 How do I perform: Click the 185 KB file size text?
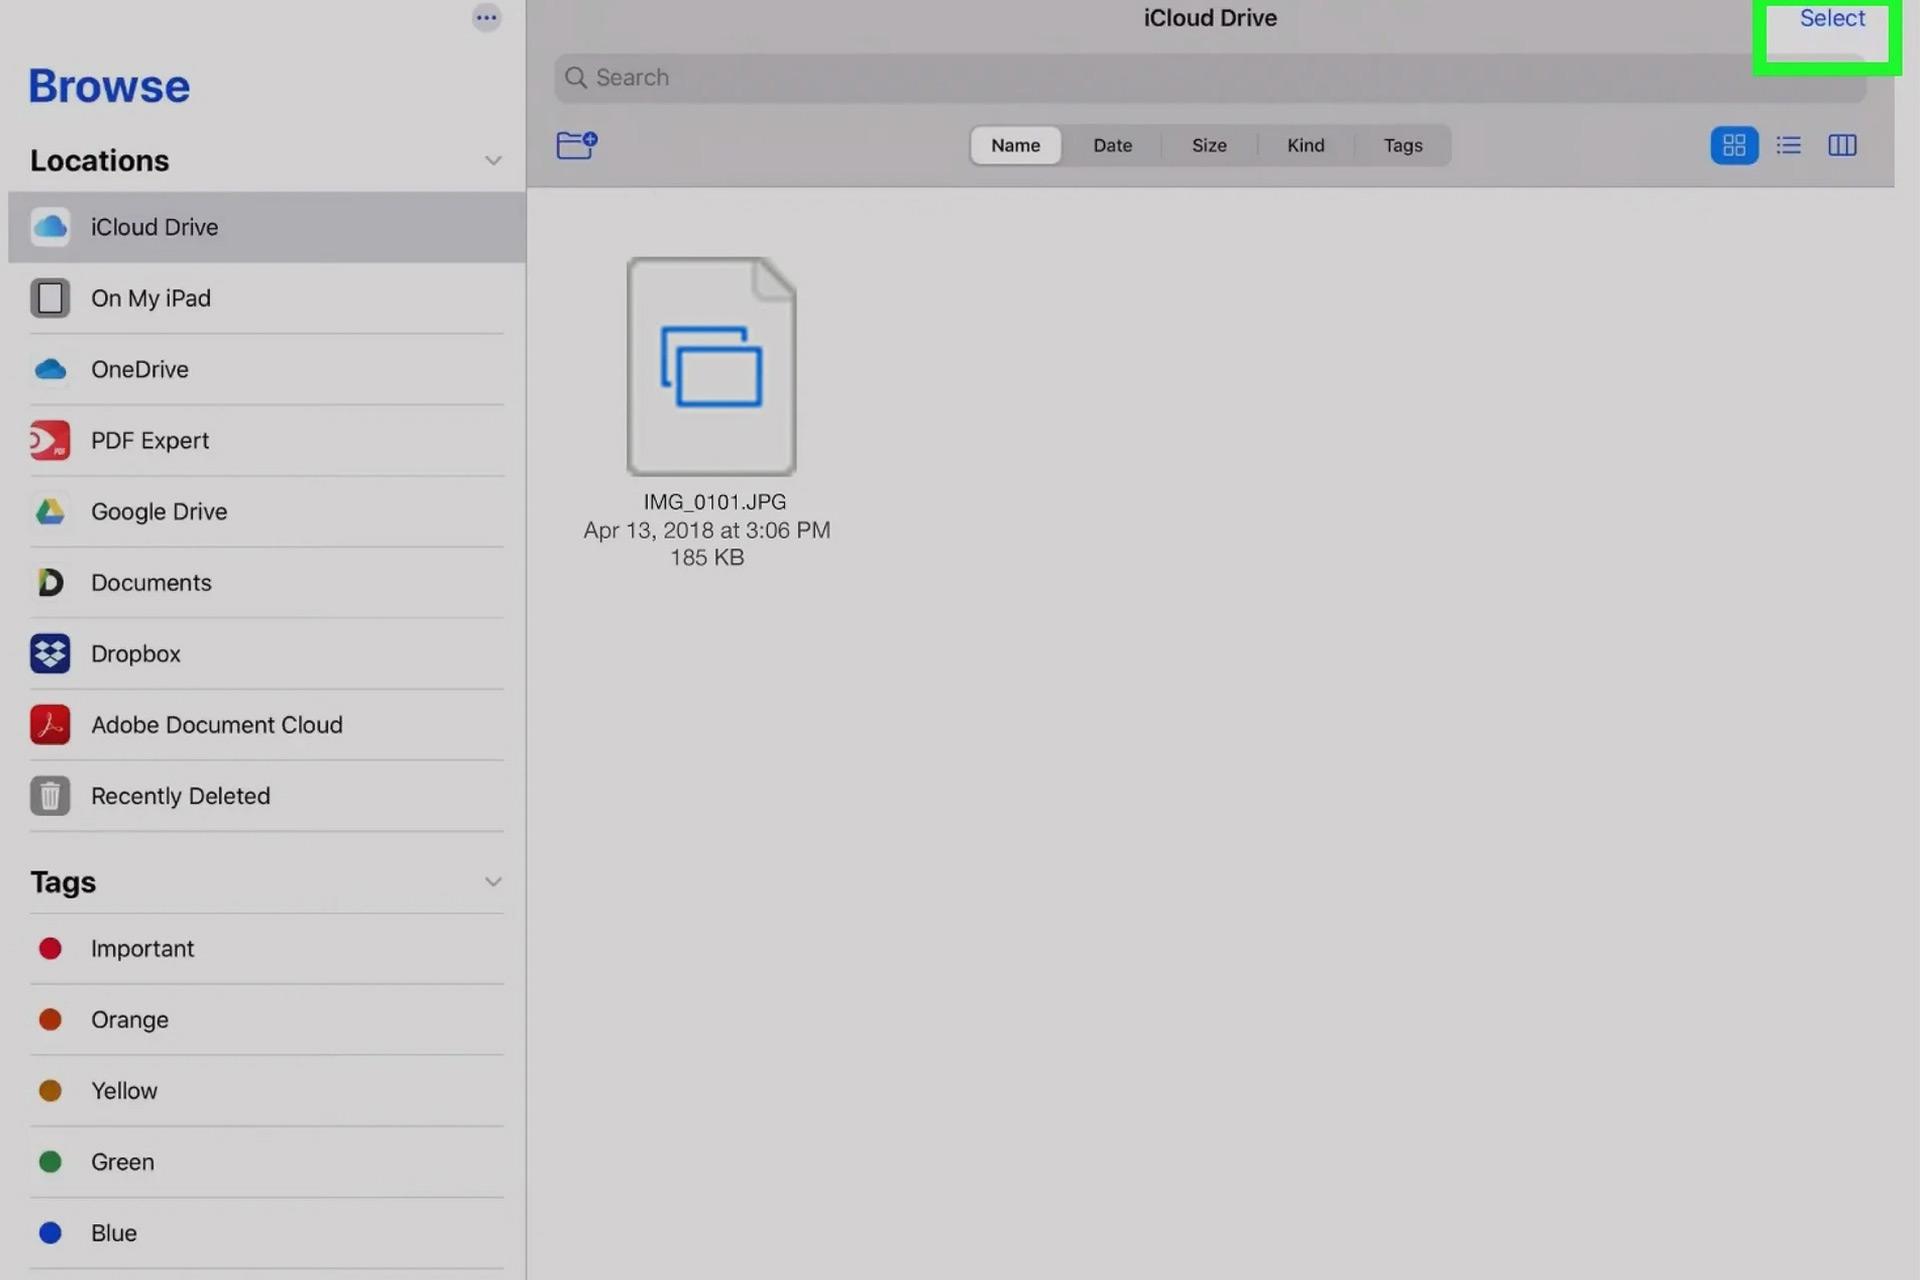tap(707, 558)
